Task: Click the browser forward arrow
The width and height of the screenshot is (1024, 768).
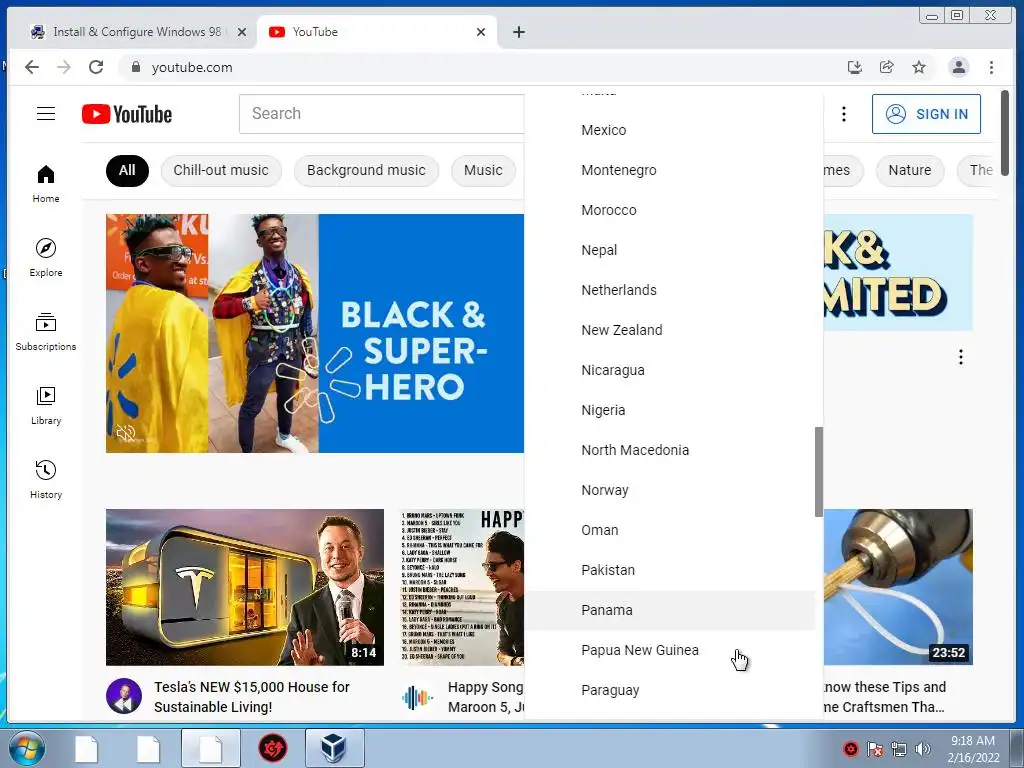Action: click(x=63, y=67)
